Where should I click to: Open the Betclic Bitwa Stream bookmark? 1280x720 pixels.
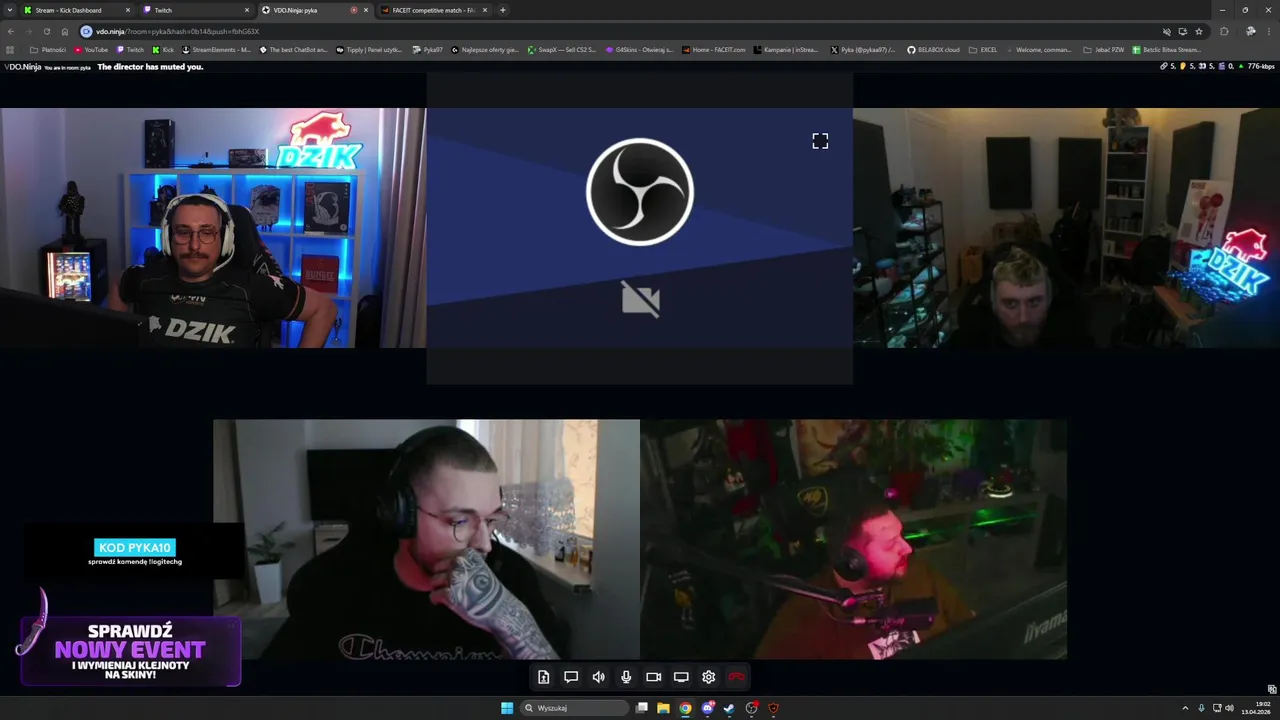tap(1167, 49)
